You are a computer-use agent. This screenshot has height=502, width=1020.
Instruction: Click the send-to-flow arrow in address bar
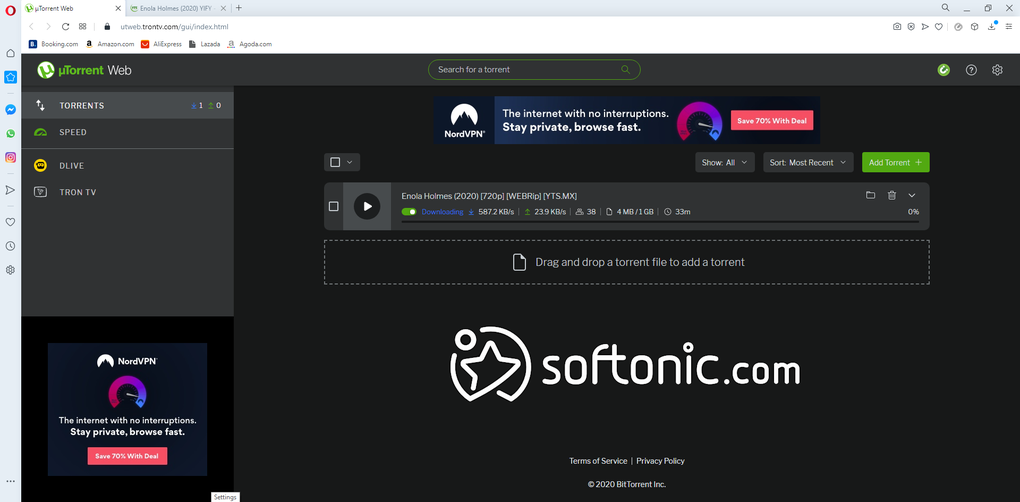[925, 27]
